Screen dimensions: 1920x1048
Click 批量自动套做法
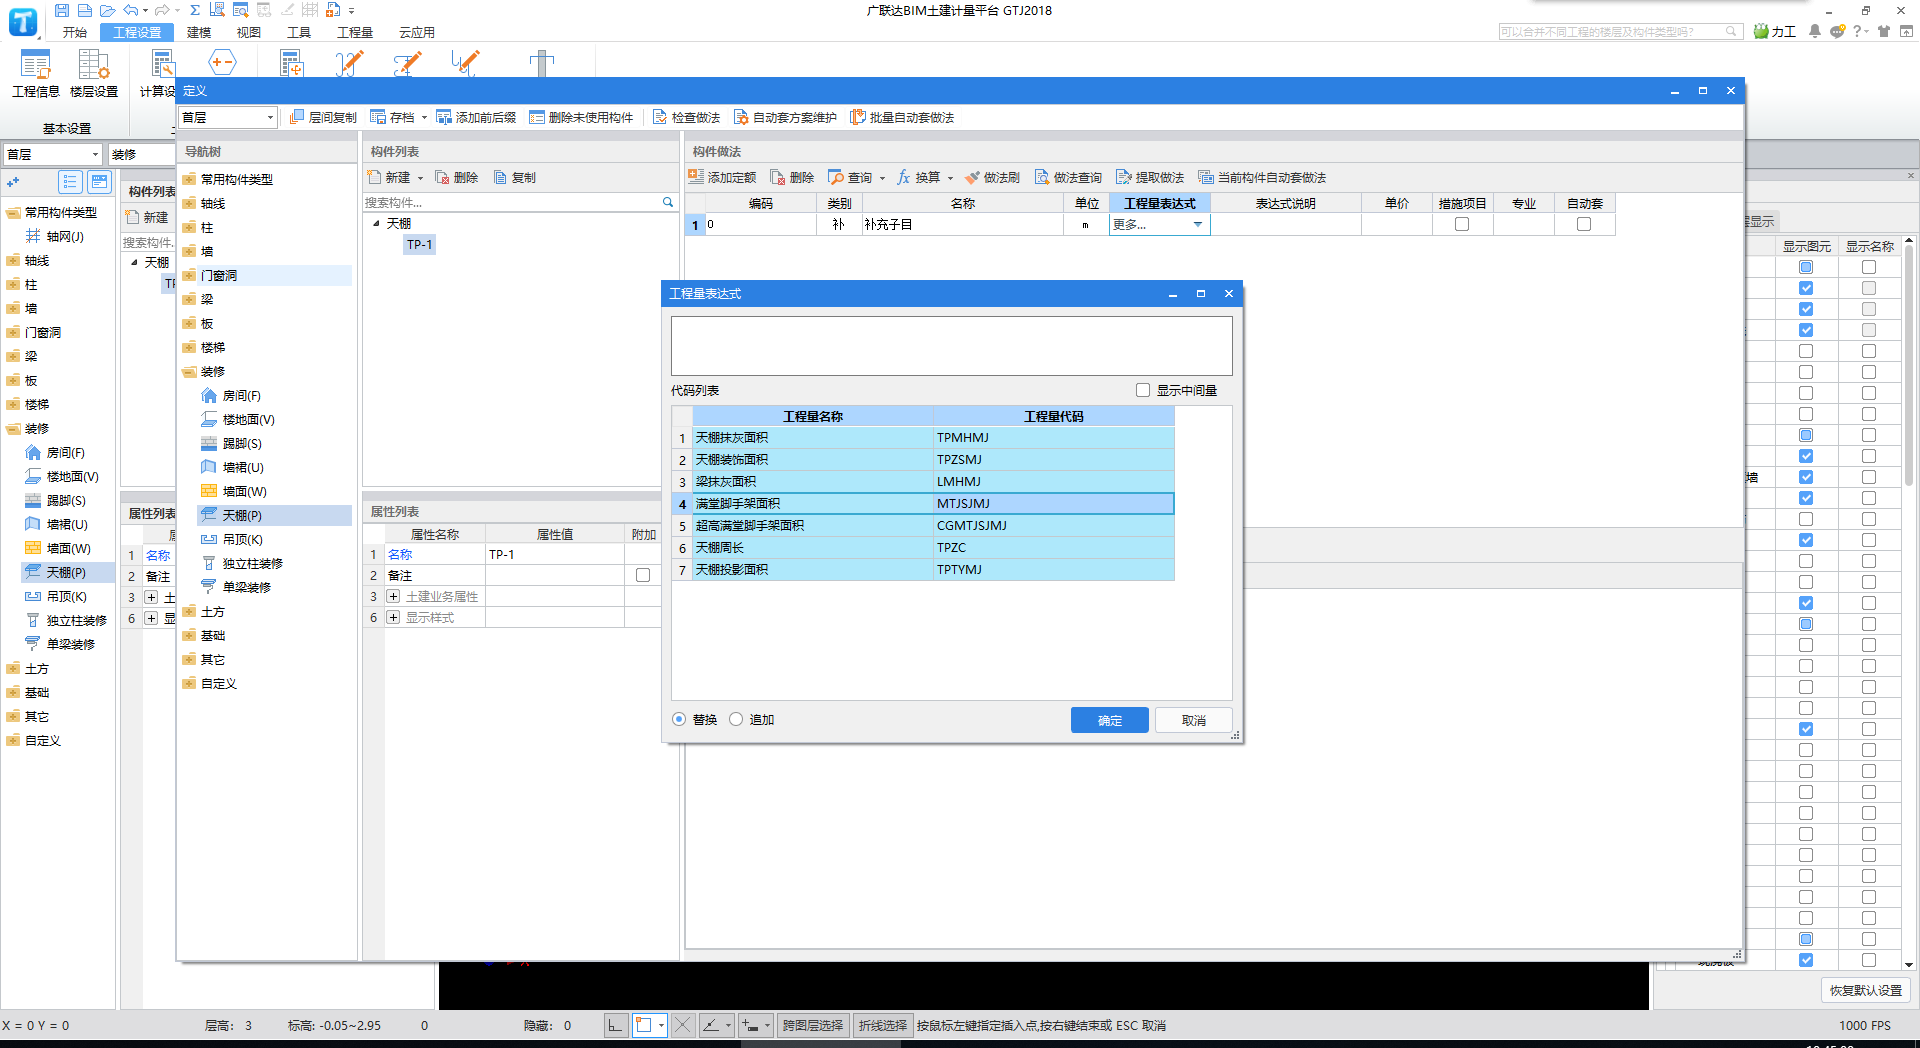(x=902, y=117)
